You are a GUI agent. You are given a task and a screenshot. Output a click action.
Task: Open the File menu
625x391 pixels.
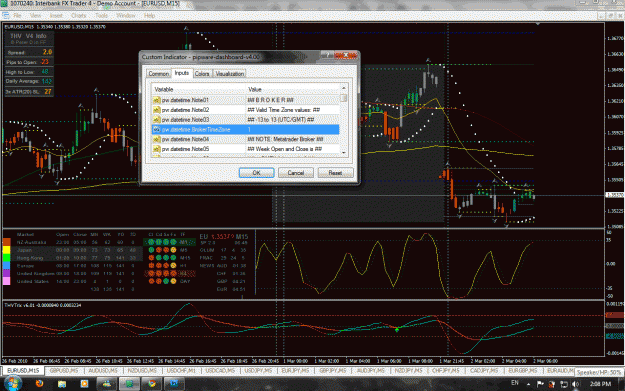coord(18,16)
